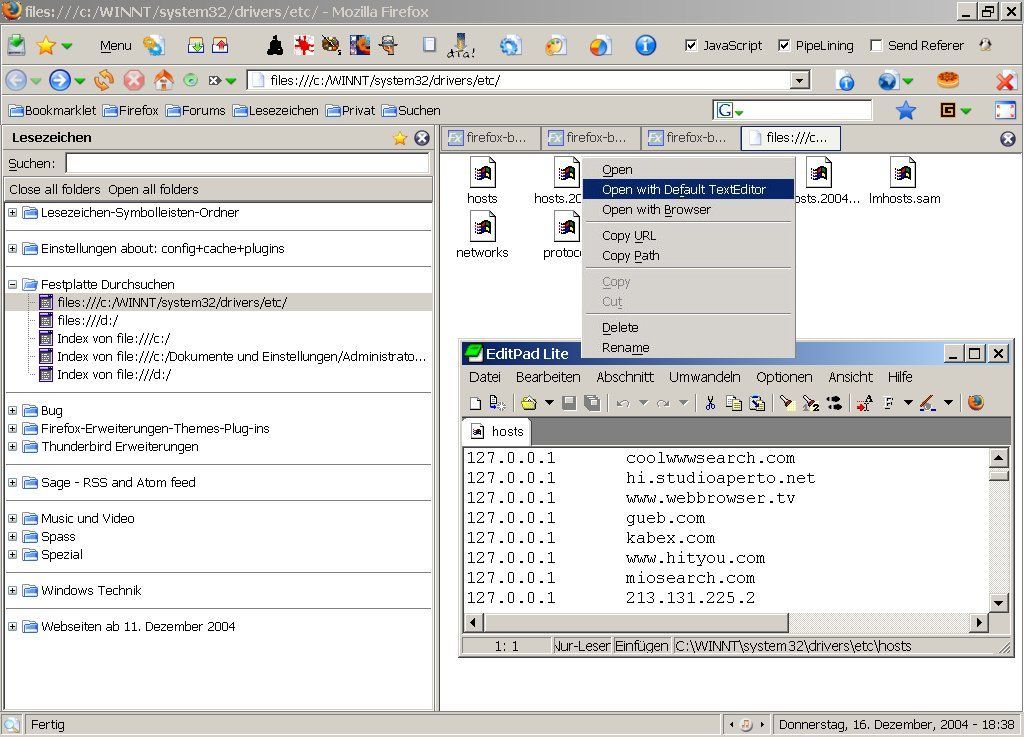Select Delete in the context menu
The height and width of the screenshot is (737, 1024).
coord(688,328)
